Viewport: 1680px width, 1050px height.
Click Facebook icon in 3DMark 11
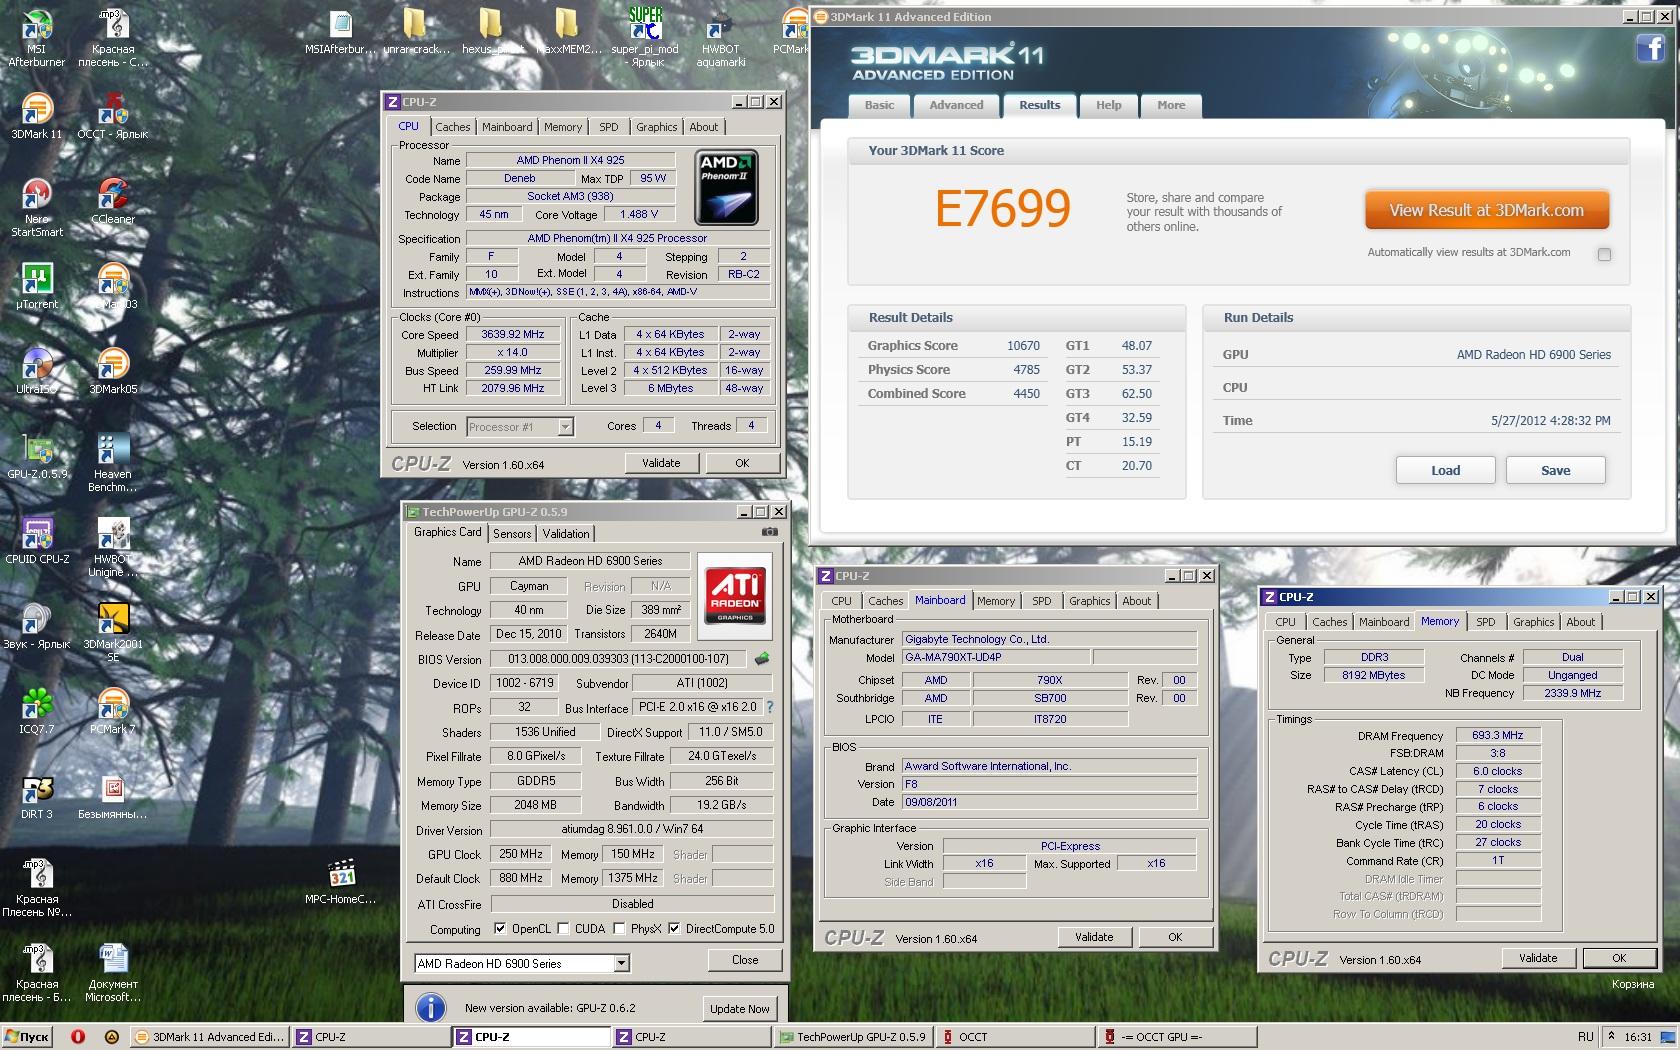click(x=1650, y=49)
